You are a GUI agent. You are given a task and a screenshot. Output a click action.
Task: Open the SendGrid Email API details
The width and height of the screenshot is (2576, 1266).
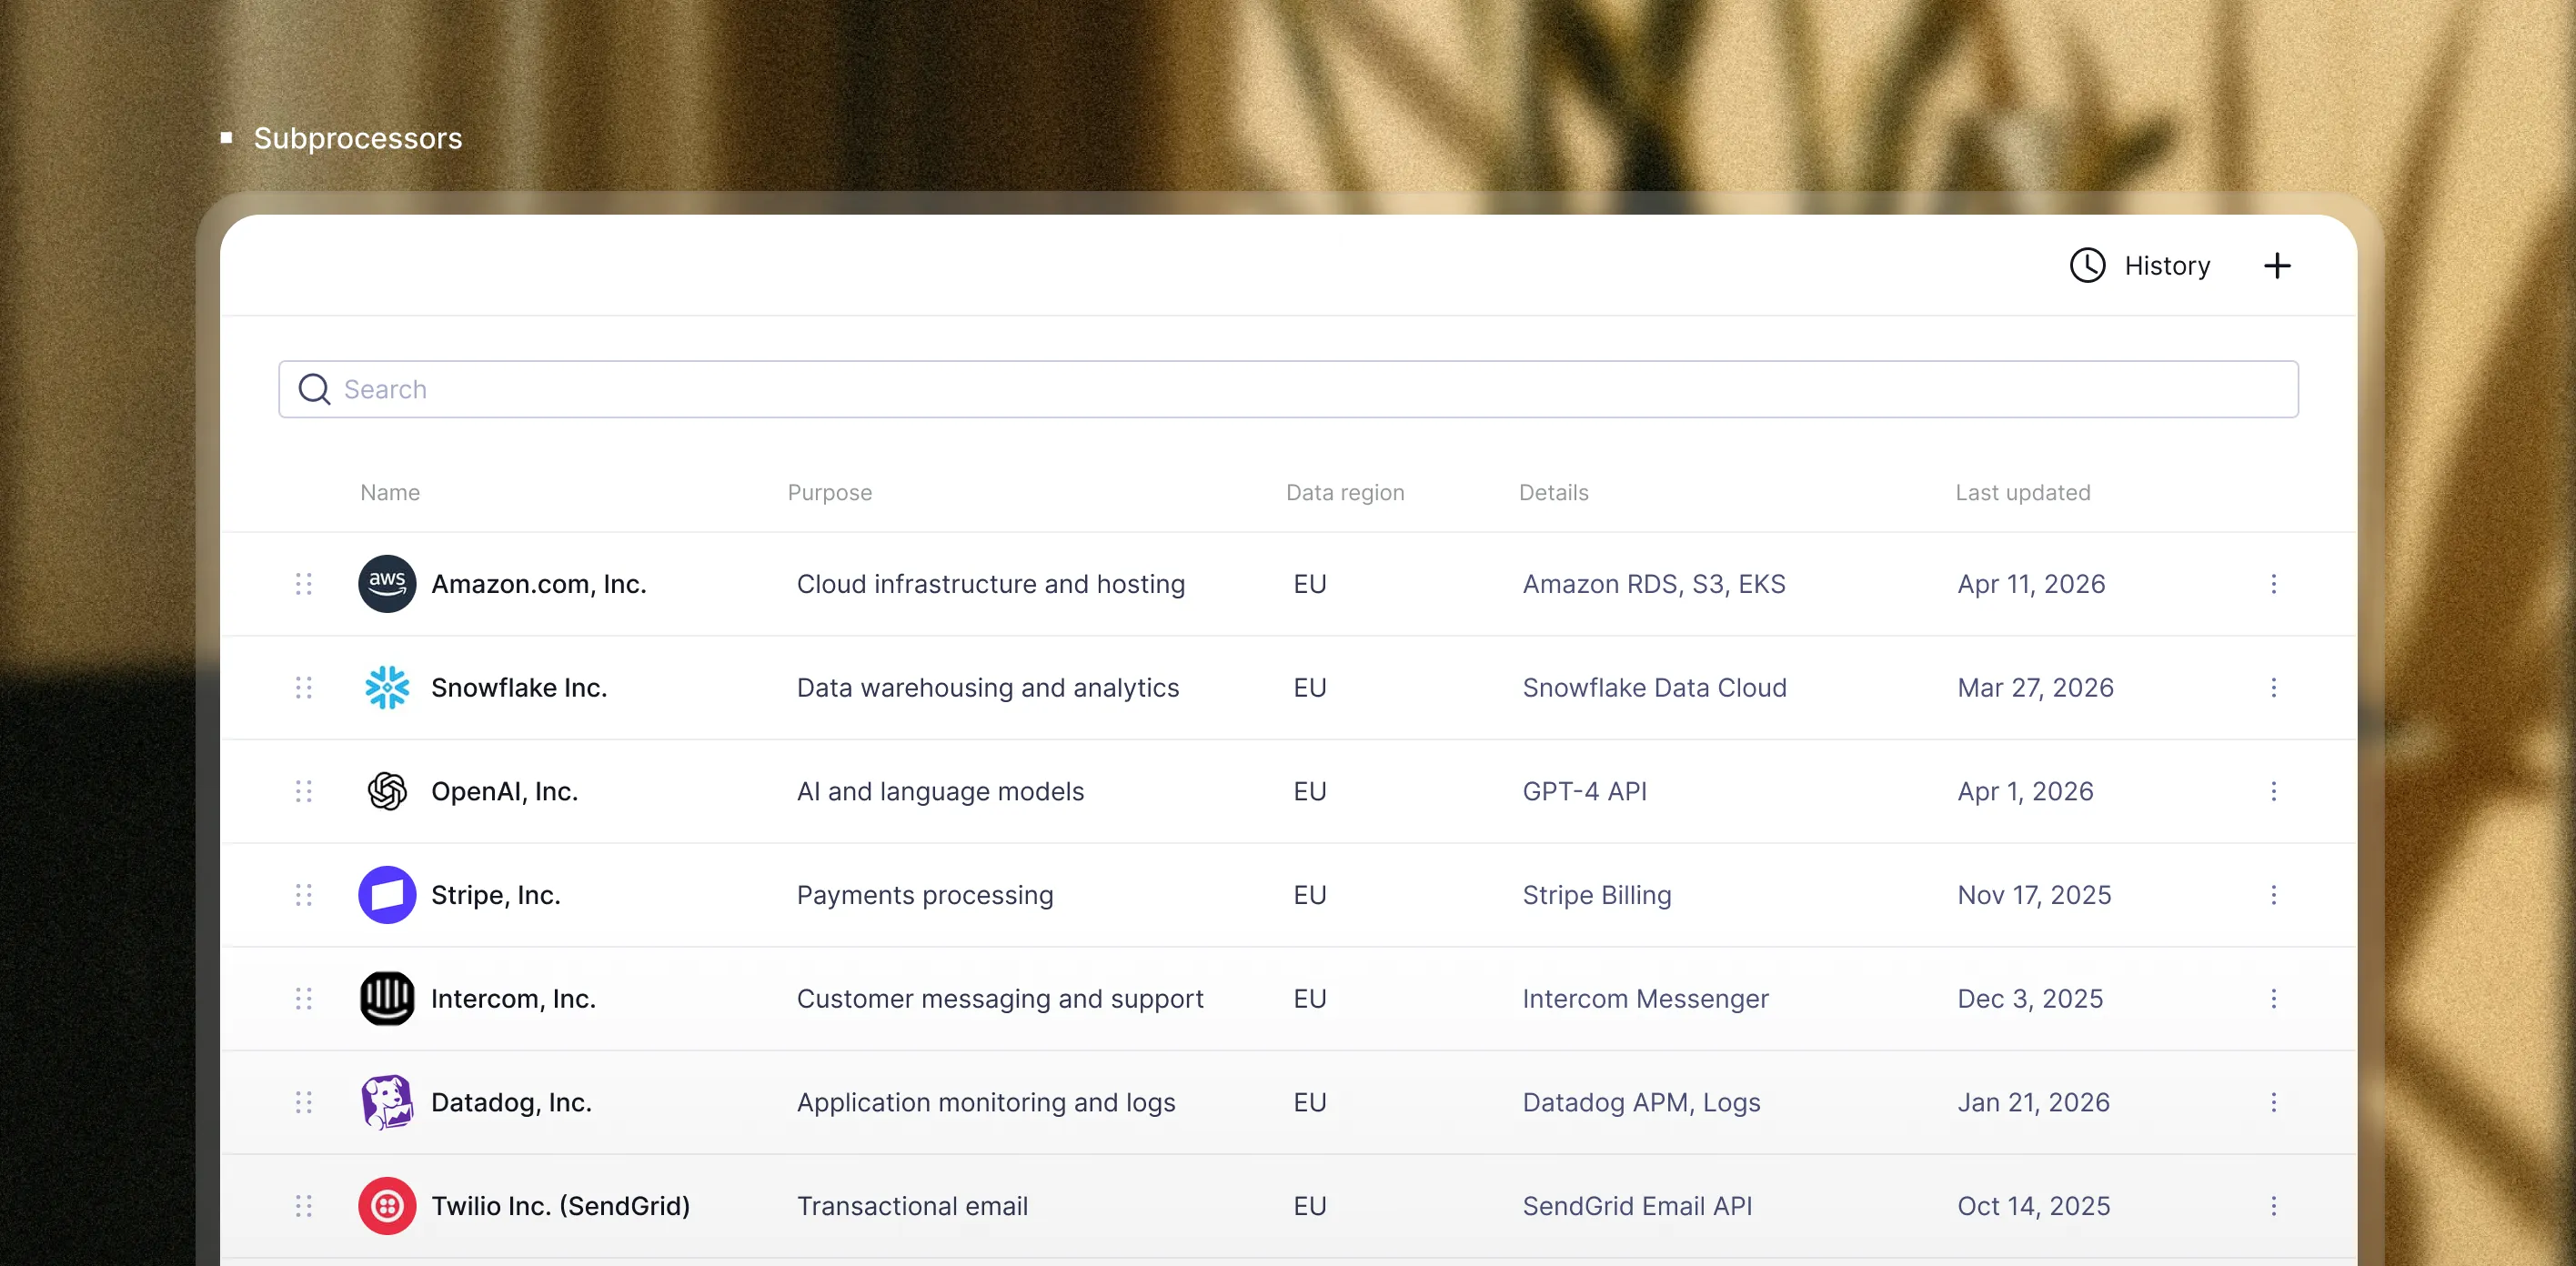tap(1637, 1205)
